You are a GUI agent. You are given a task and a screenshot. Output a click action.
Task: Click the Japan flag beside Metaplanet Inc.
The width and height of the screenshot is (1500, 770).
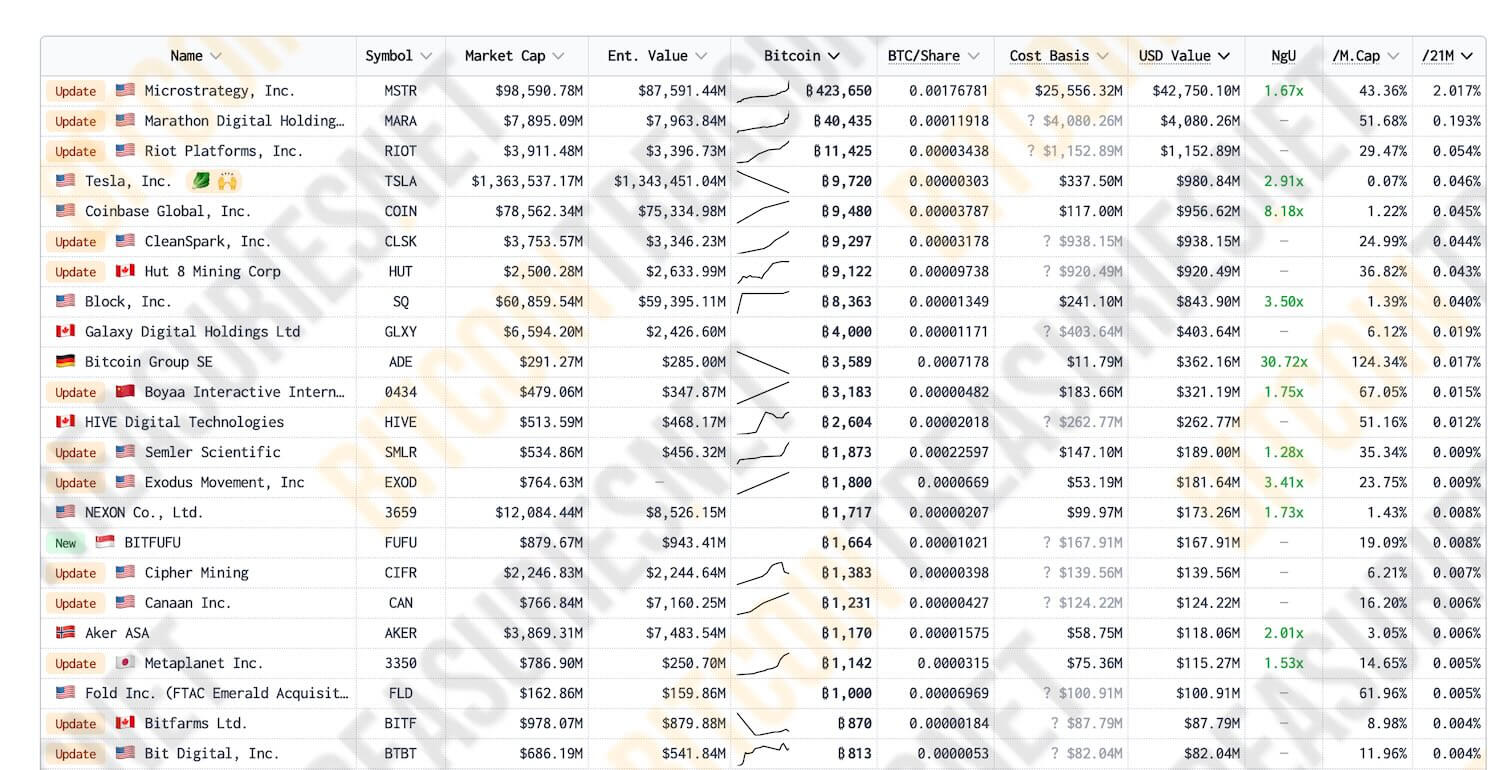125,663
